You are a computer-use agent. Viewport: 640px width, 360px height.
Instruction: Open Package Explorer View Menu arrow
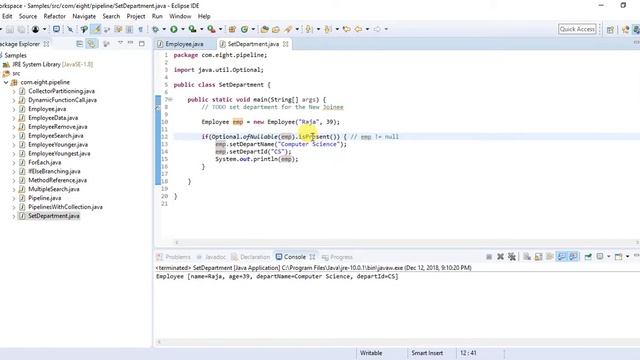pyautogui.click(x=120, y=43)
